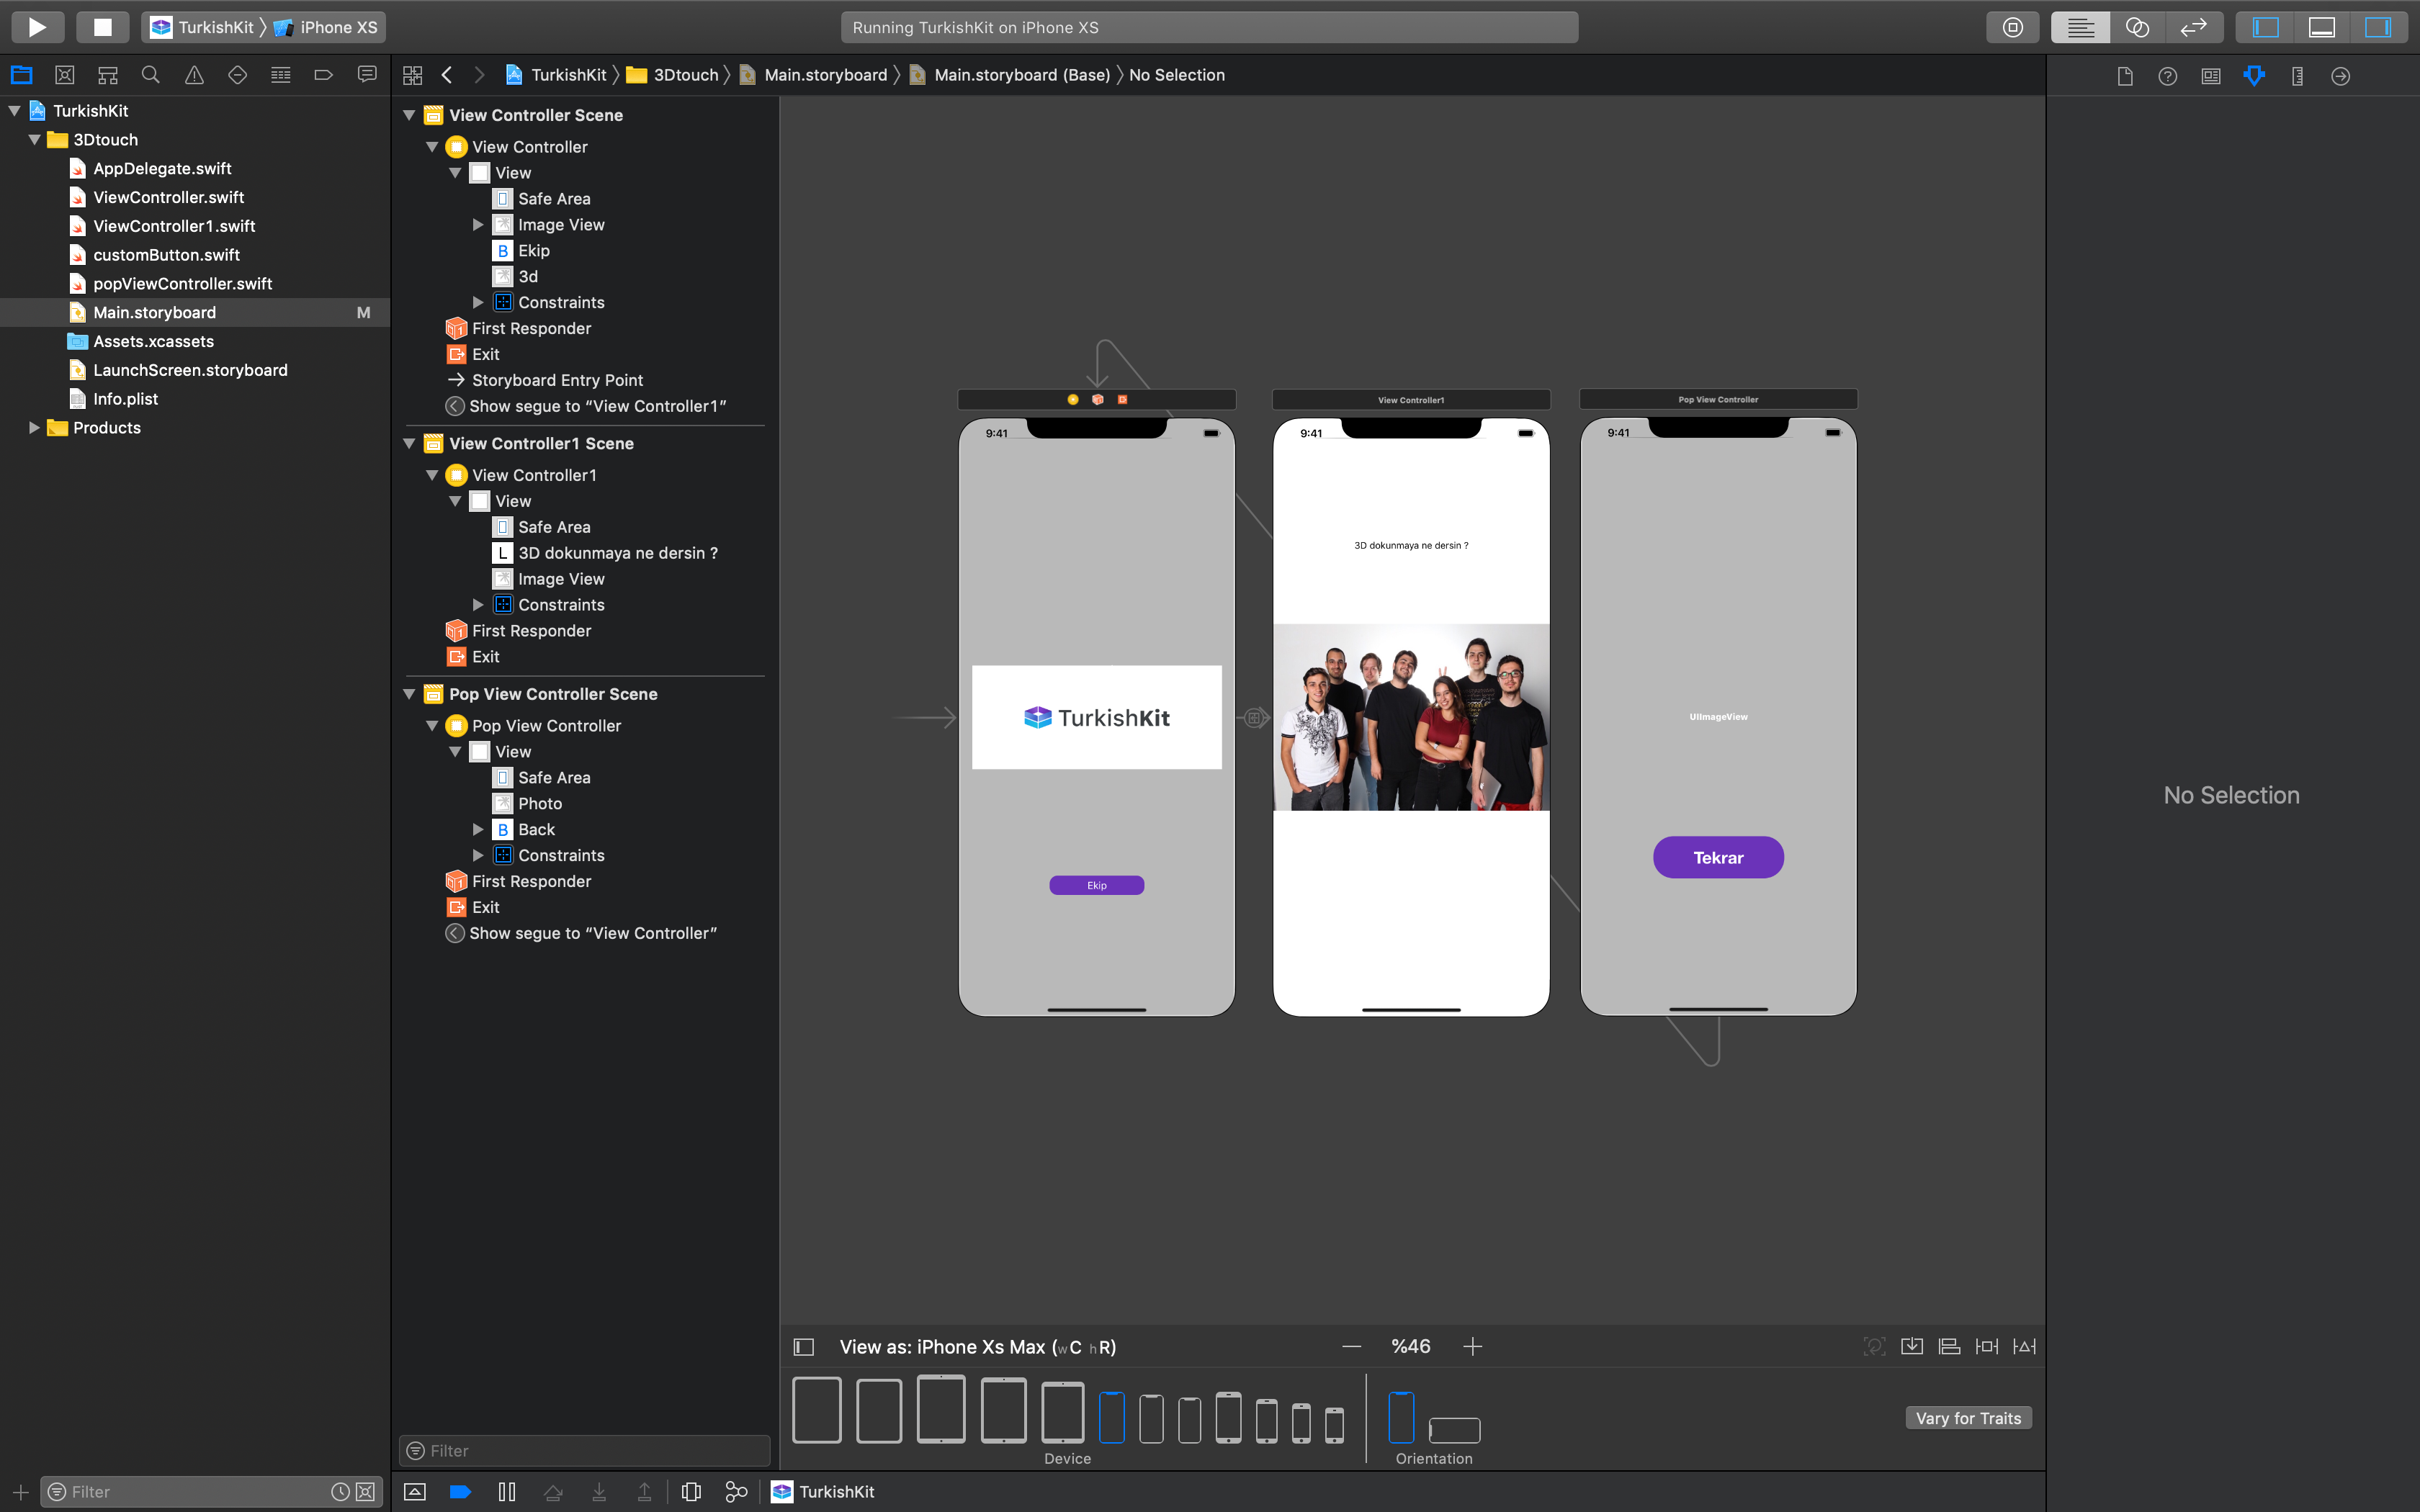Select landscape orientation

pos(1454,1430)
